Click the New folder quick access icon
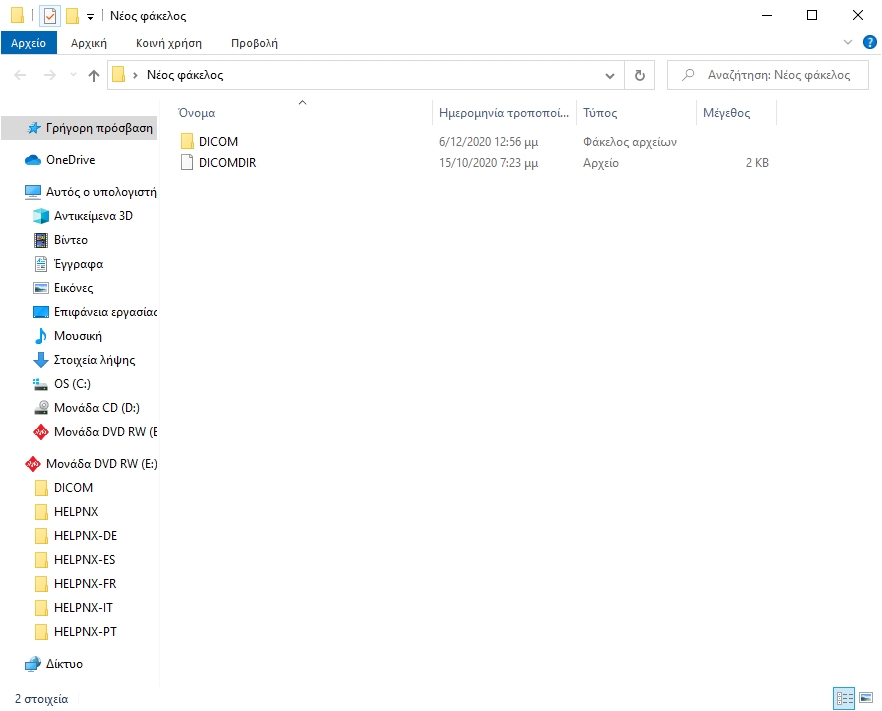882x711 pixels. click(73, 16)
